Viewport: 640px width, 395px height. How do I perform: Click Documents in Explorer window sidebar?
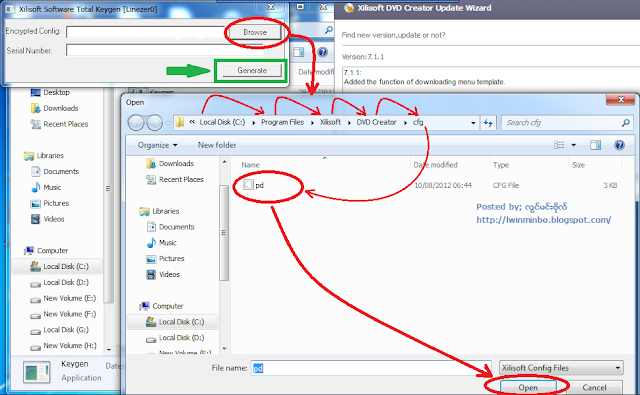coord(55,171)
